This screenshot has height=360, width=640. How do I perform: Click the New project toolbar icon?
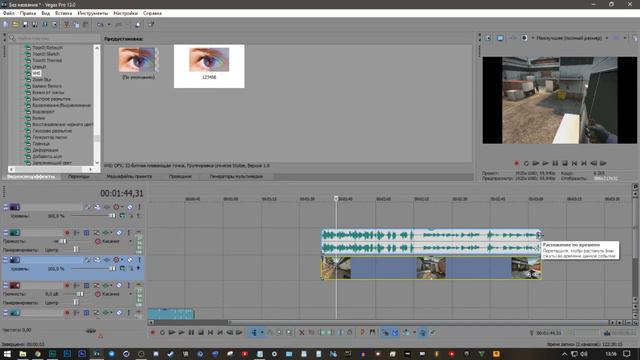pos(6,24)
